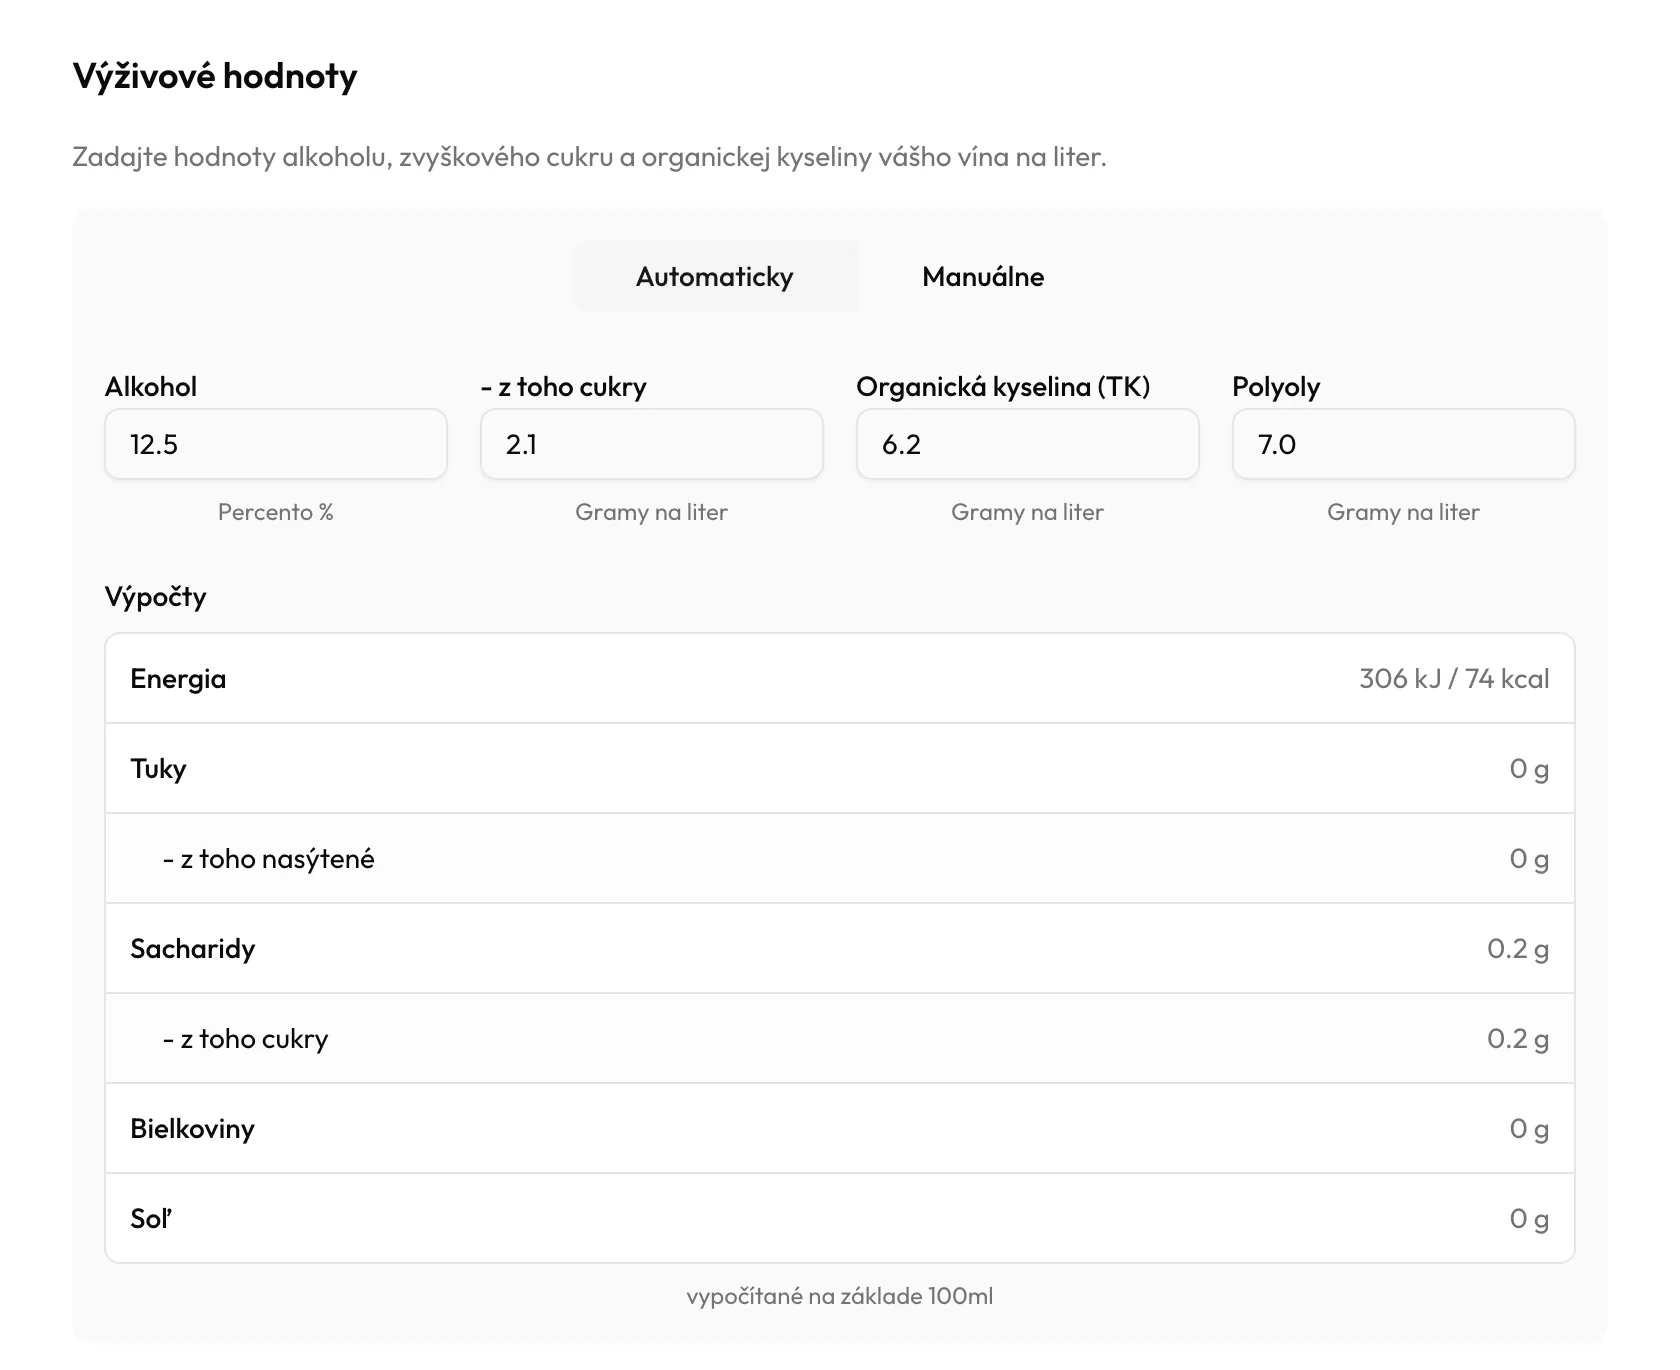Click the 'Organická kyselina (TK)' label
Screen dimensions: 1680x1370
(1003, 387)
